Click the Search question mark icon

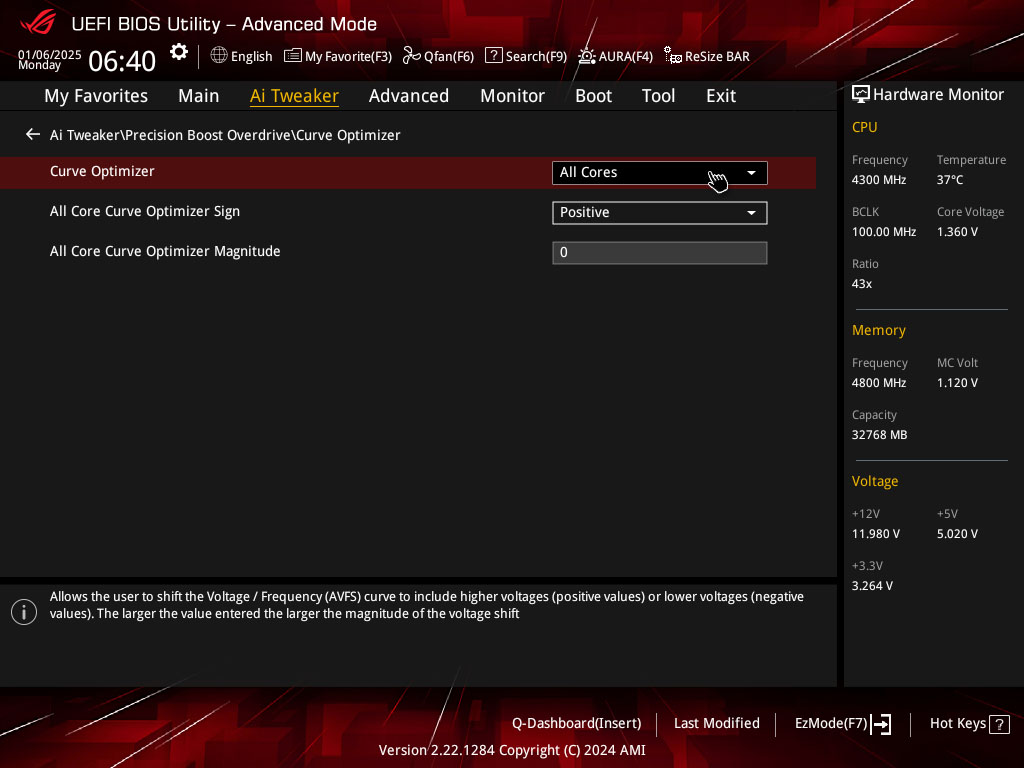(x=494, y=56)
